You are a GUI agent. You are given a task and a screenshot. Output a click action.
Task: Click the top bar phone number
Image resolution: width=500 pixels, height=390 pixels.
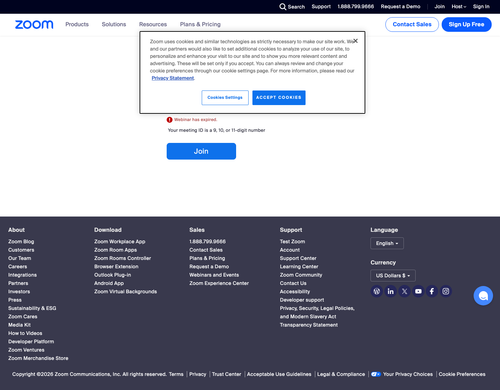click(356, 7)
